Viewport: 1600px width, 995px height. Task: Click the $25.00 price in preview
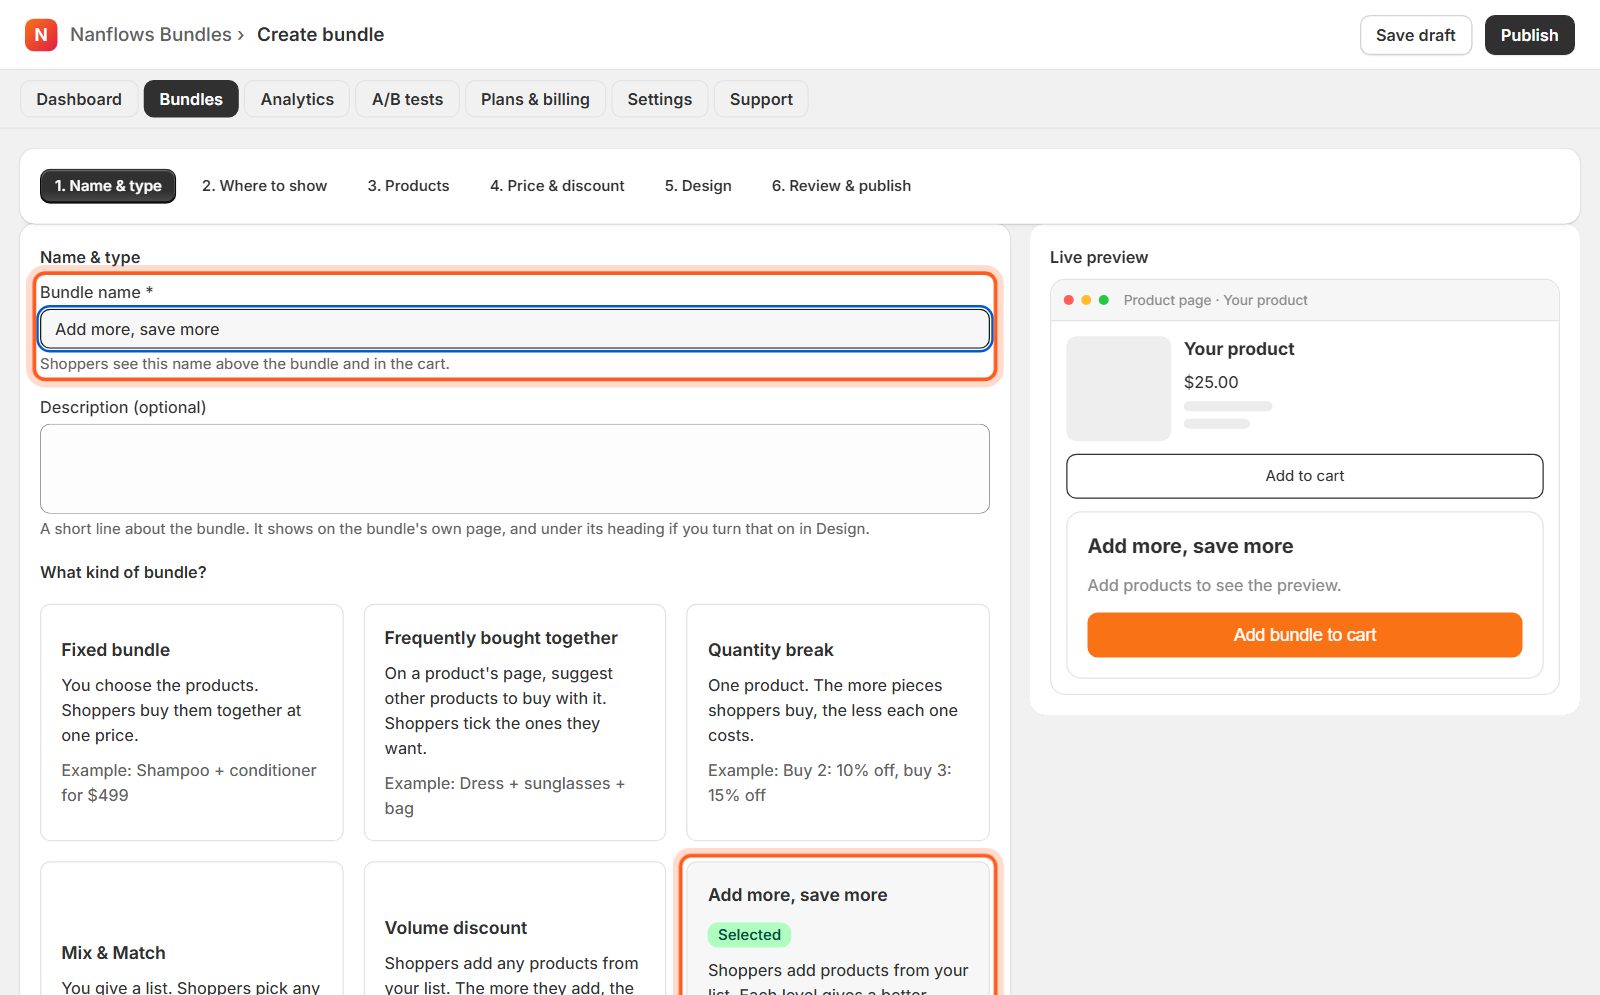(x=1211, y=382)
